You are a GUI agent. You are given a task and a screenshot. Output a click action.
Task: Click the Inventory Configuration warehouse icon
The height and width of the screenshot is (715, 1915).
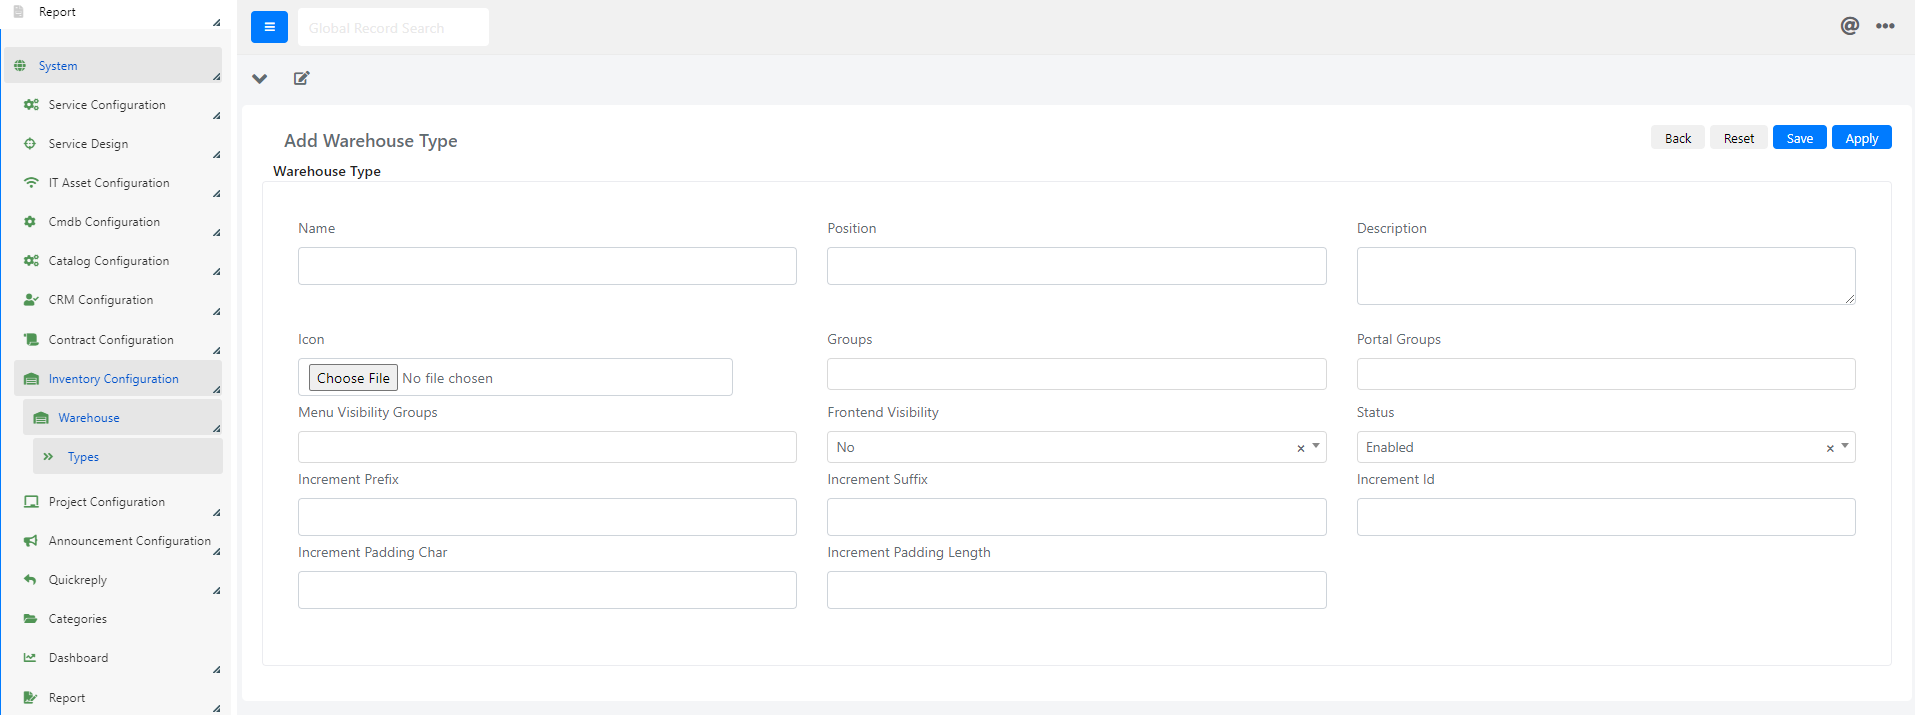coord(31,378)
